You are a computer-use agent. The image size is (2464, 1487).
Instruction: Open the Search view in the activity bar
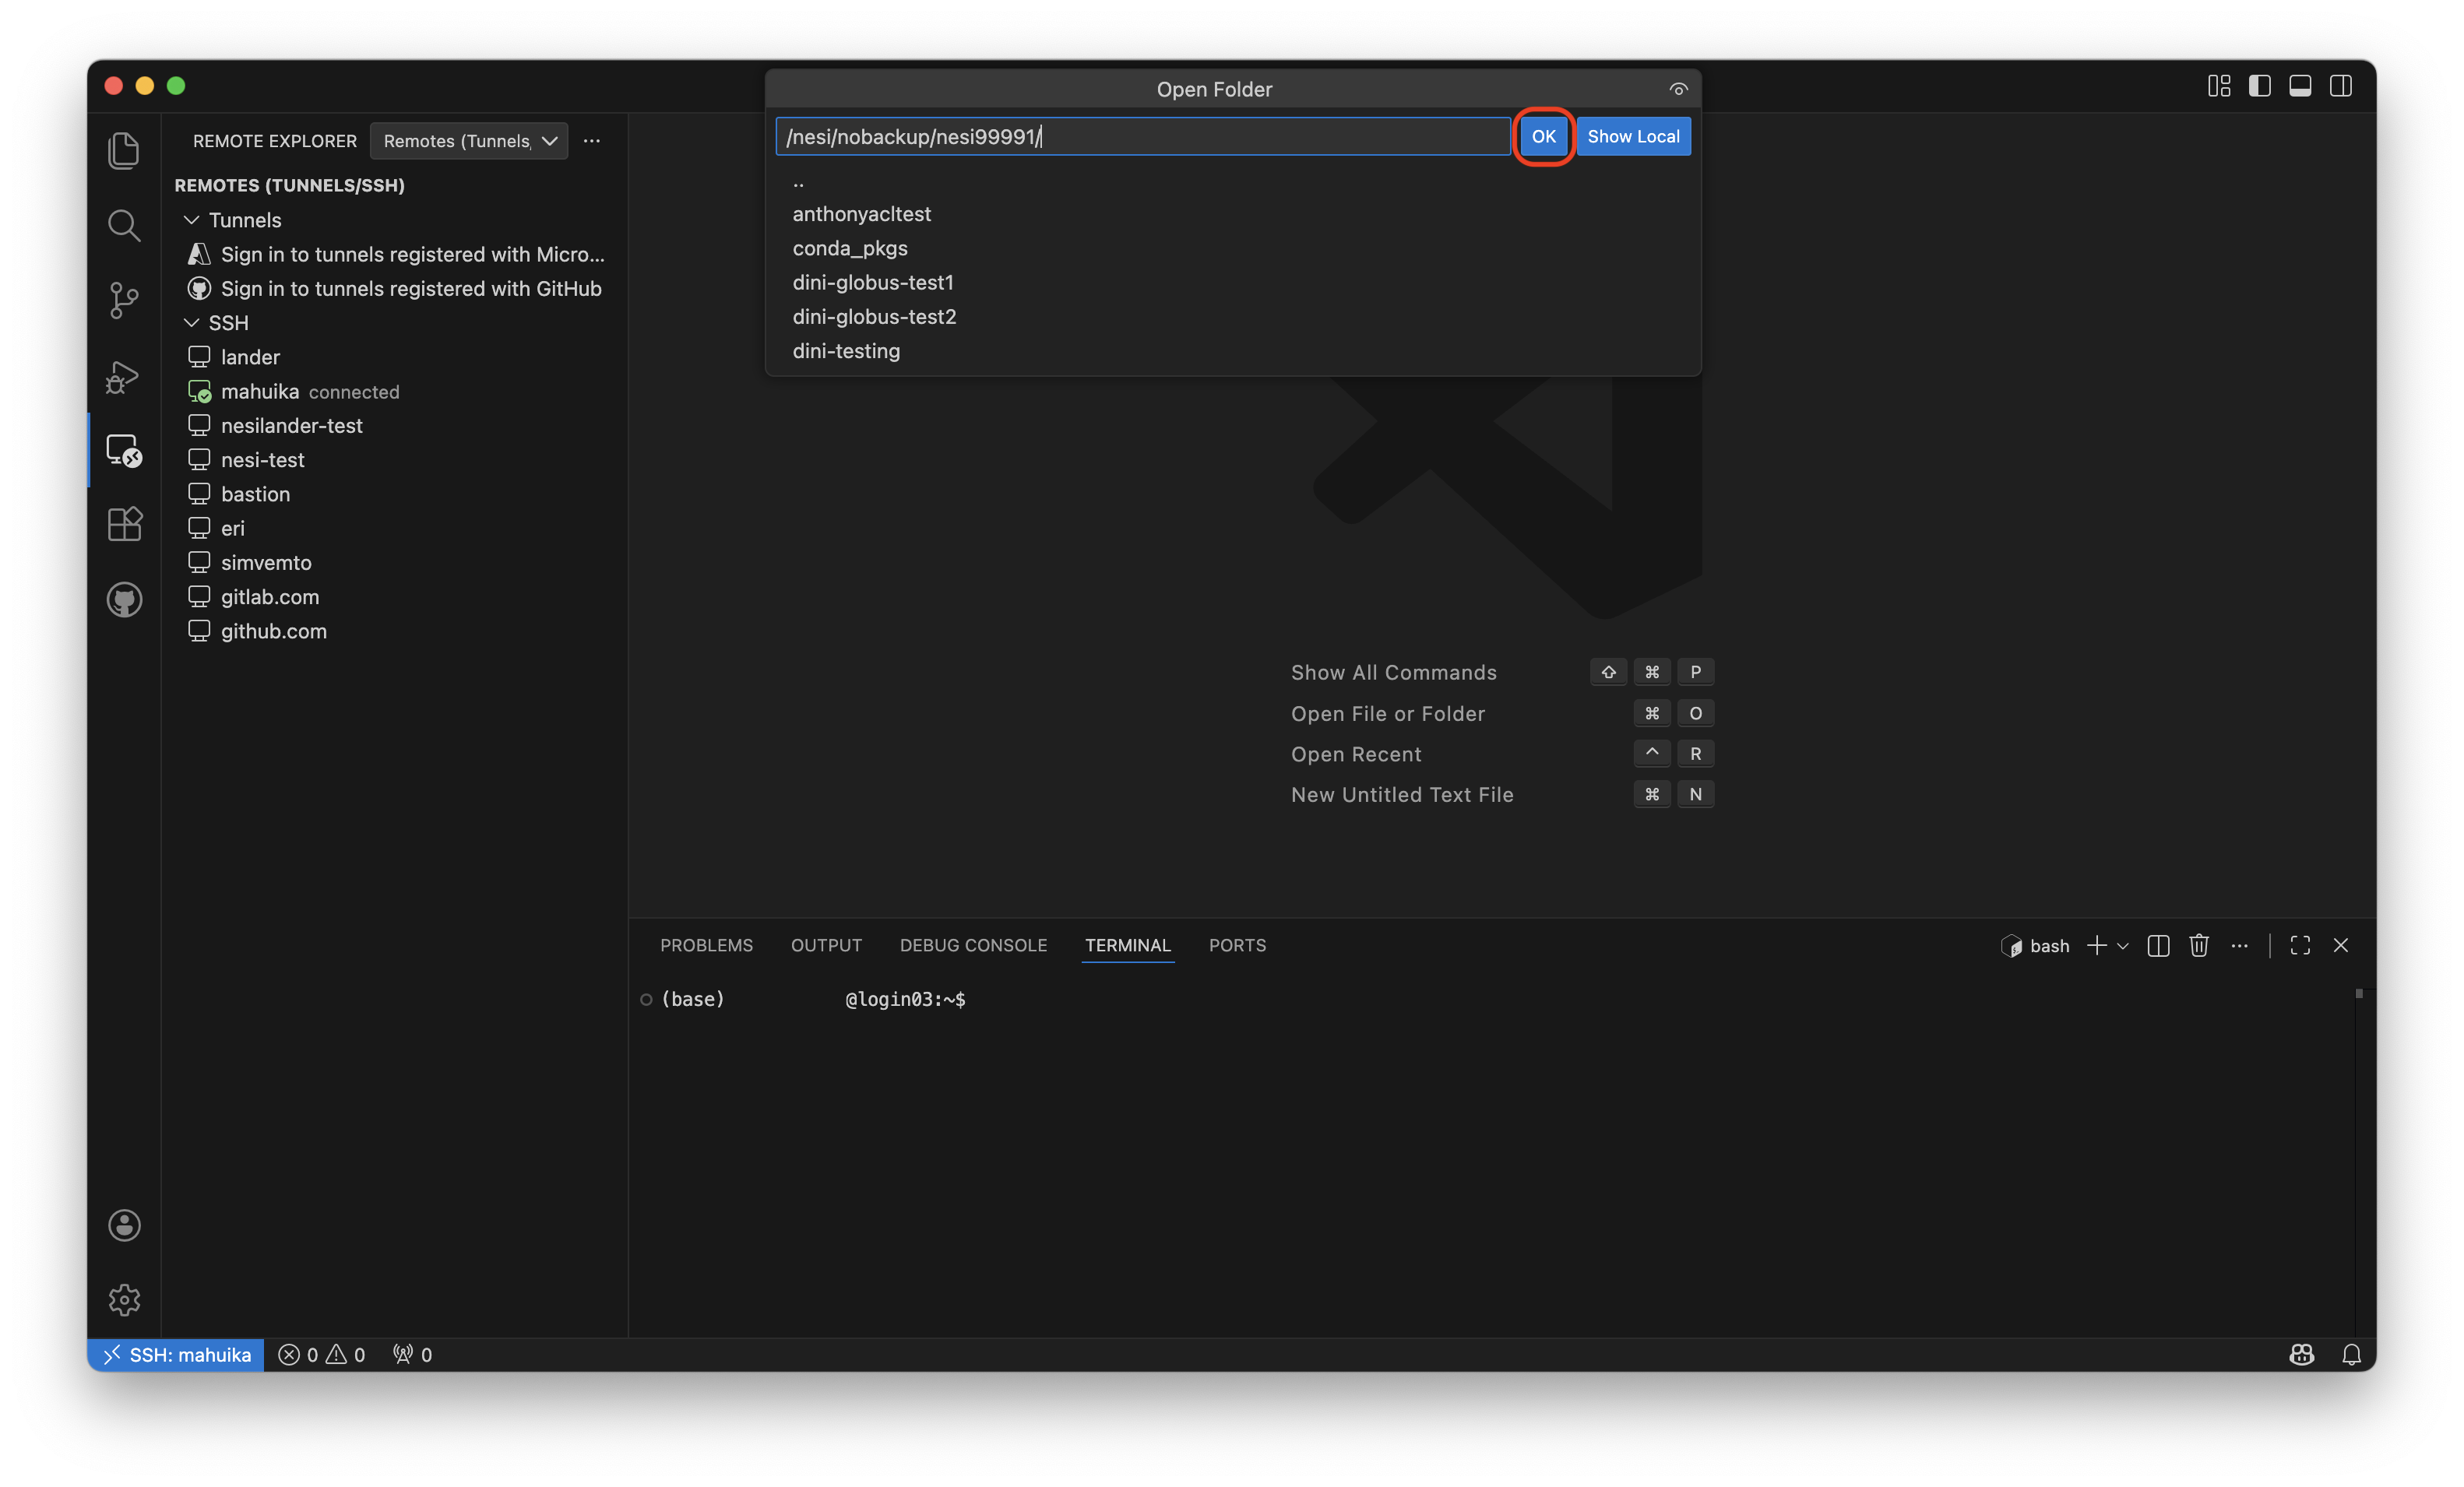coord(124,225)
